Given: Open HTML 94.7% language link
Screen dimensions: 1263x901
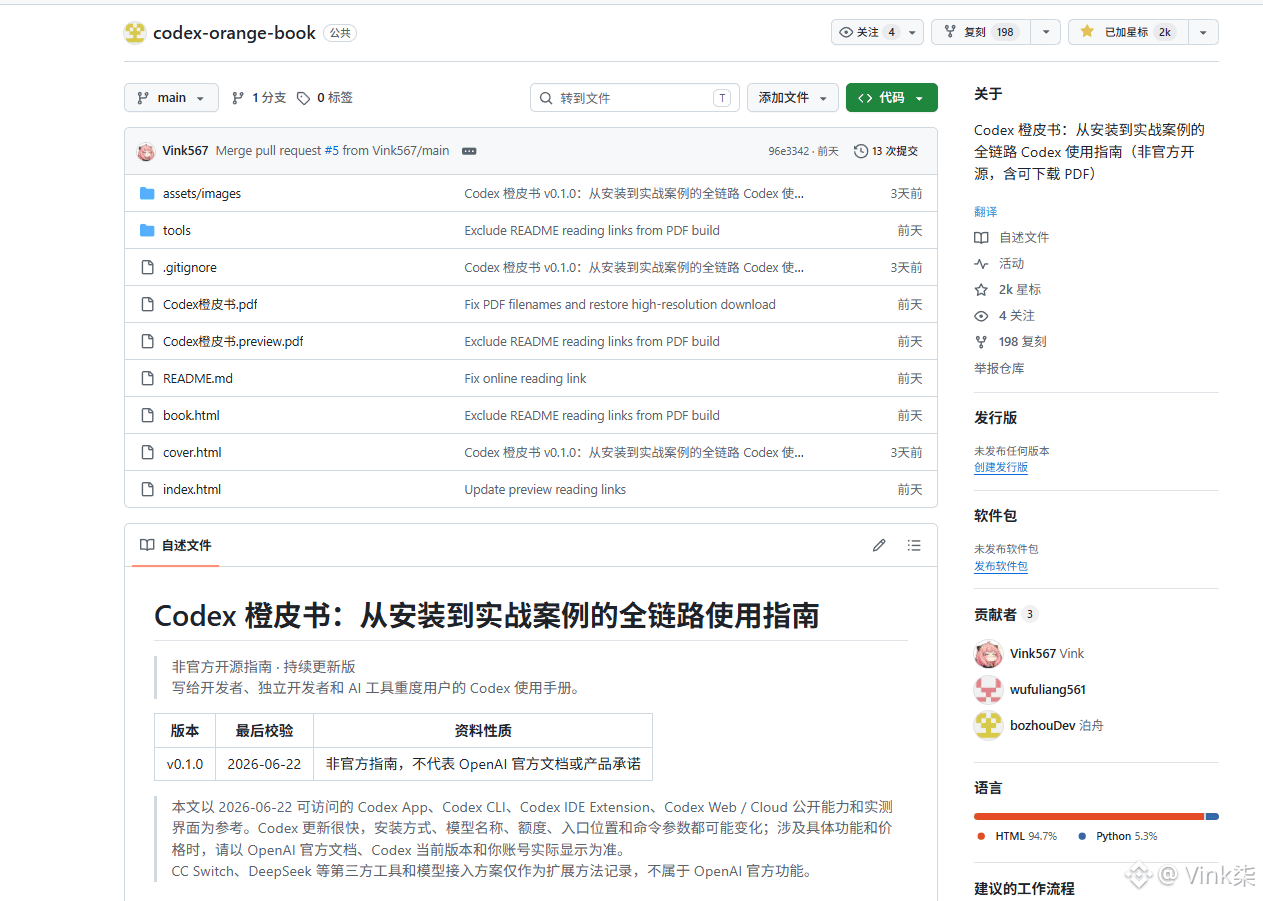Looking at the screenshot, I should coord(1016,836).
